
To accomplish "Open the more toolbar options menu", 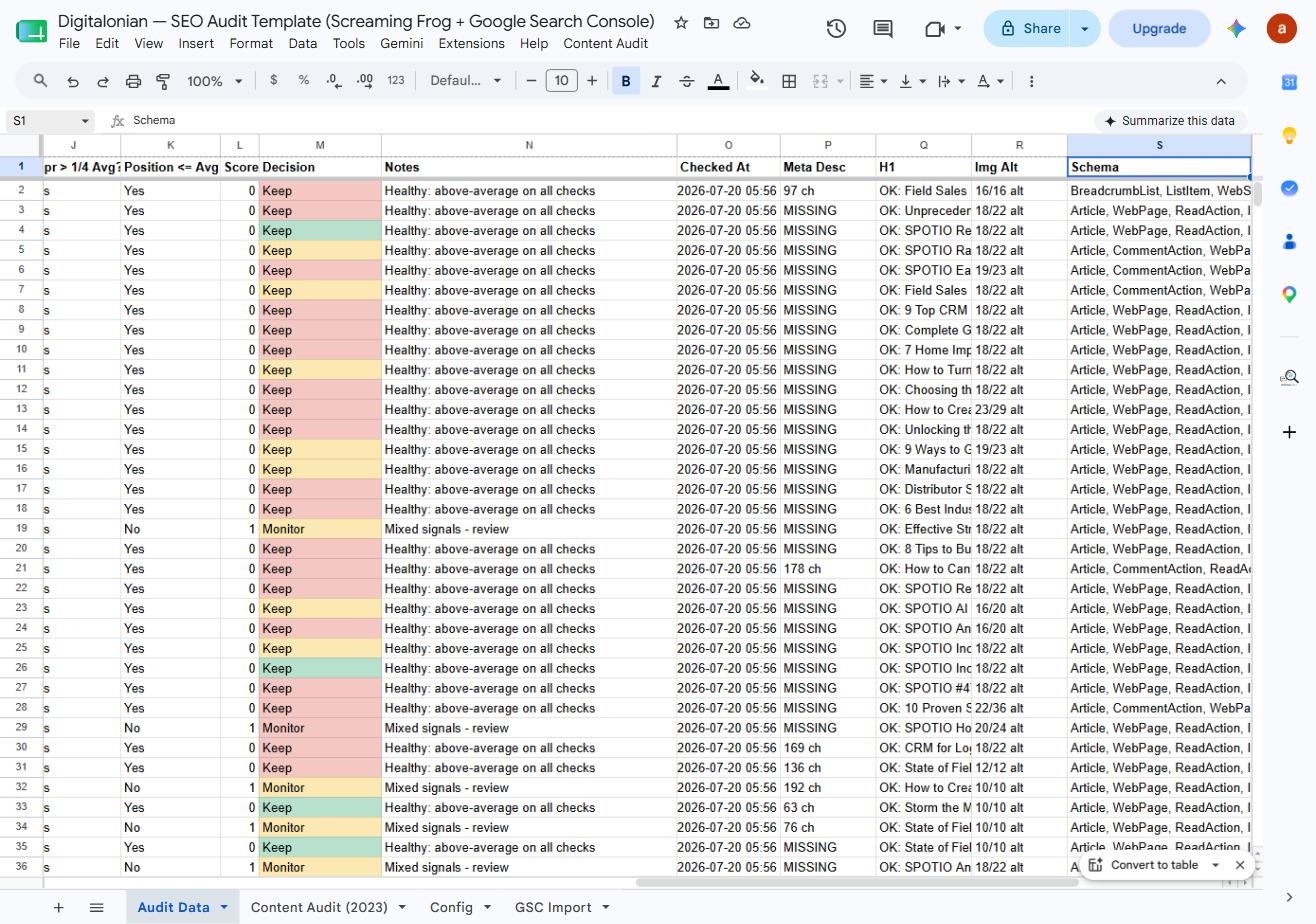I will [x=1031, y=81].
